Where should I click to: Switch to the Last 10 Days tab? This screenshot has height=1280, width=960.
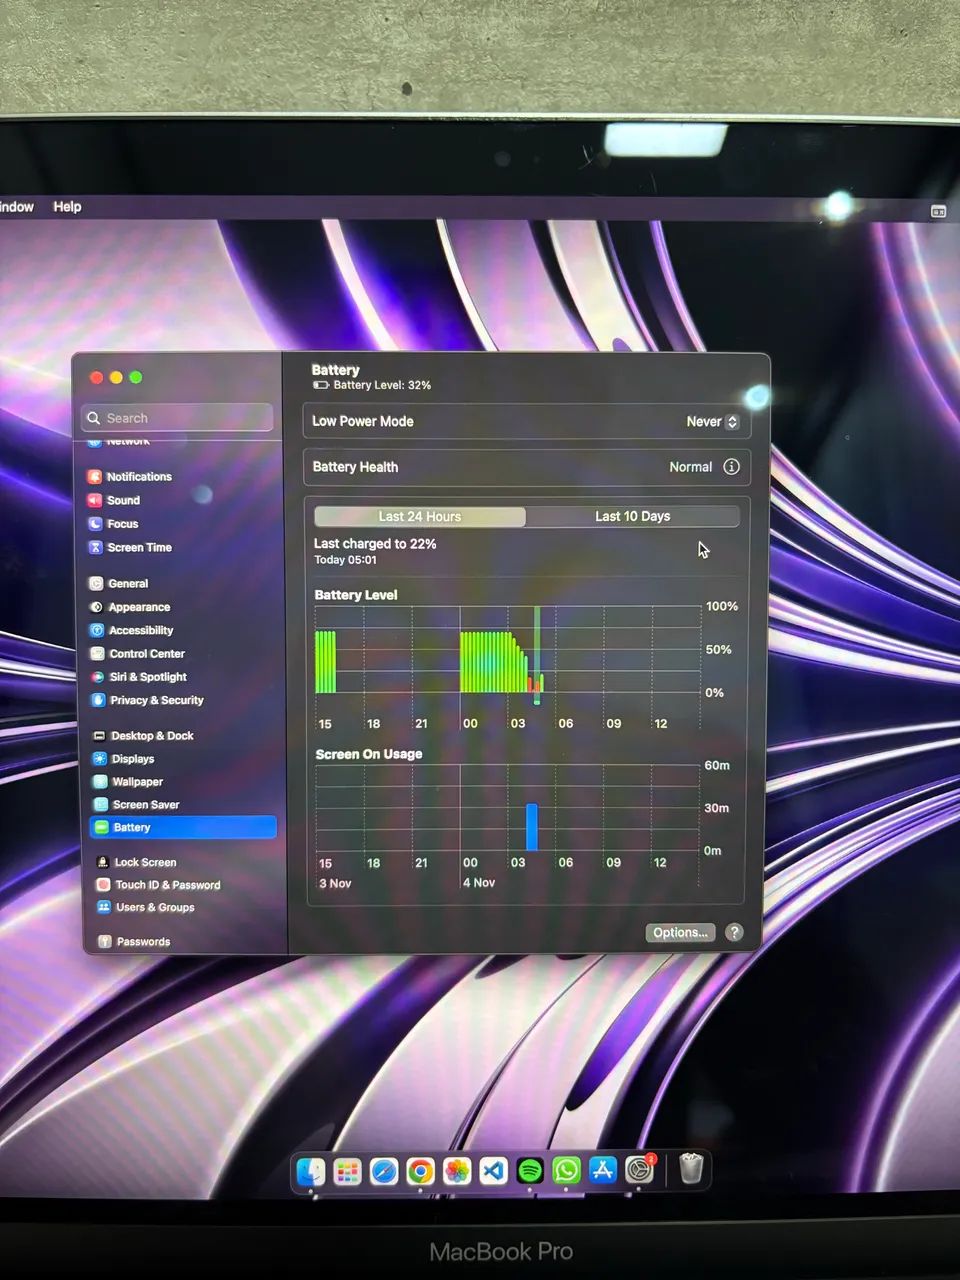(x=632, y=516)
